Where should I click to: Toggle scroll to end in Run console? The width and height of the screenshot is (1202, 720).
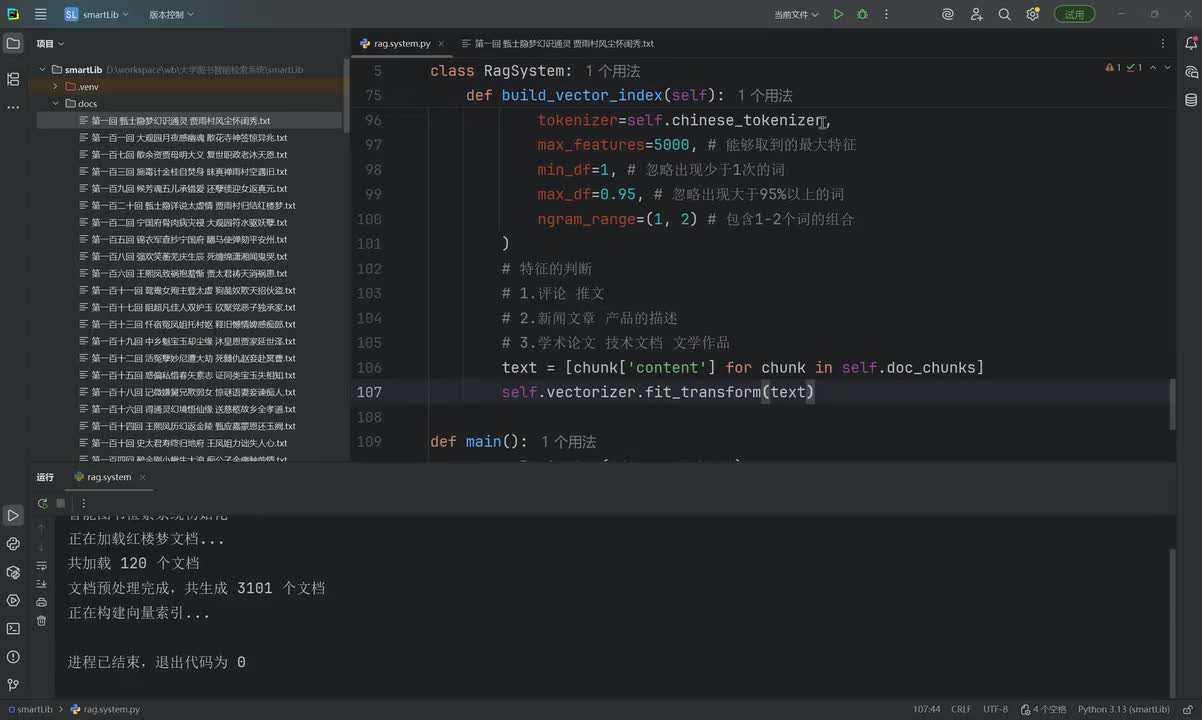41,584
